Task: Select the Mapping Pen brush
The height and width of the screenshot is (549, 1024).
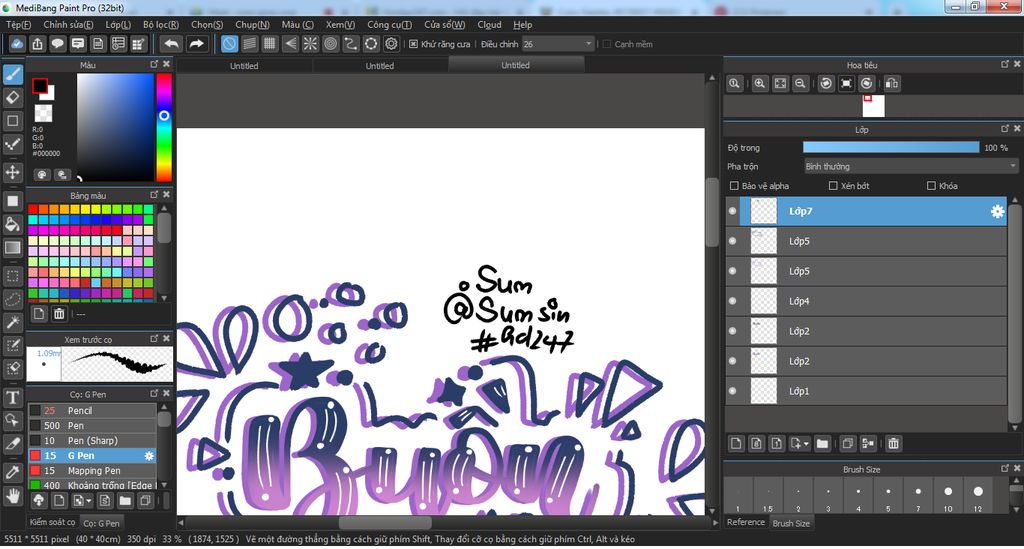Action: (92, 471)
